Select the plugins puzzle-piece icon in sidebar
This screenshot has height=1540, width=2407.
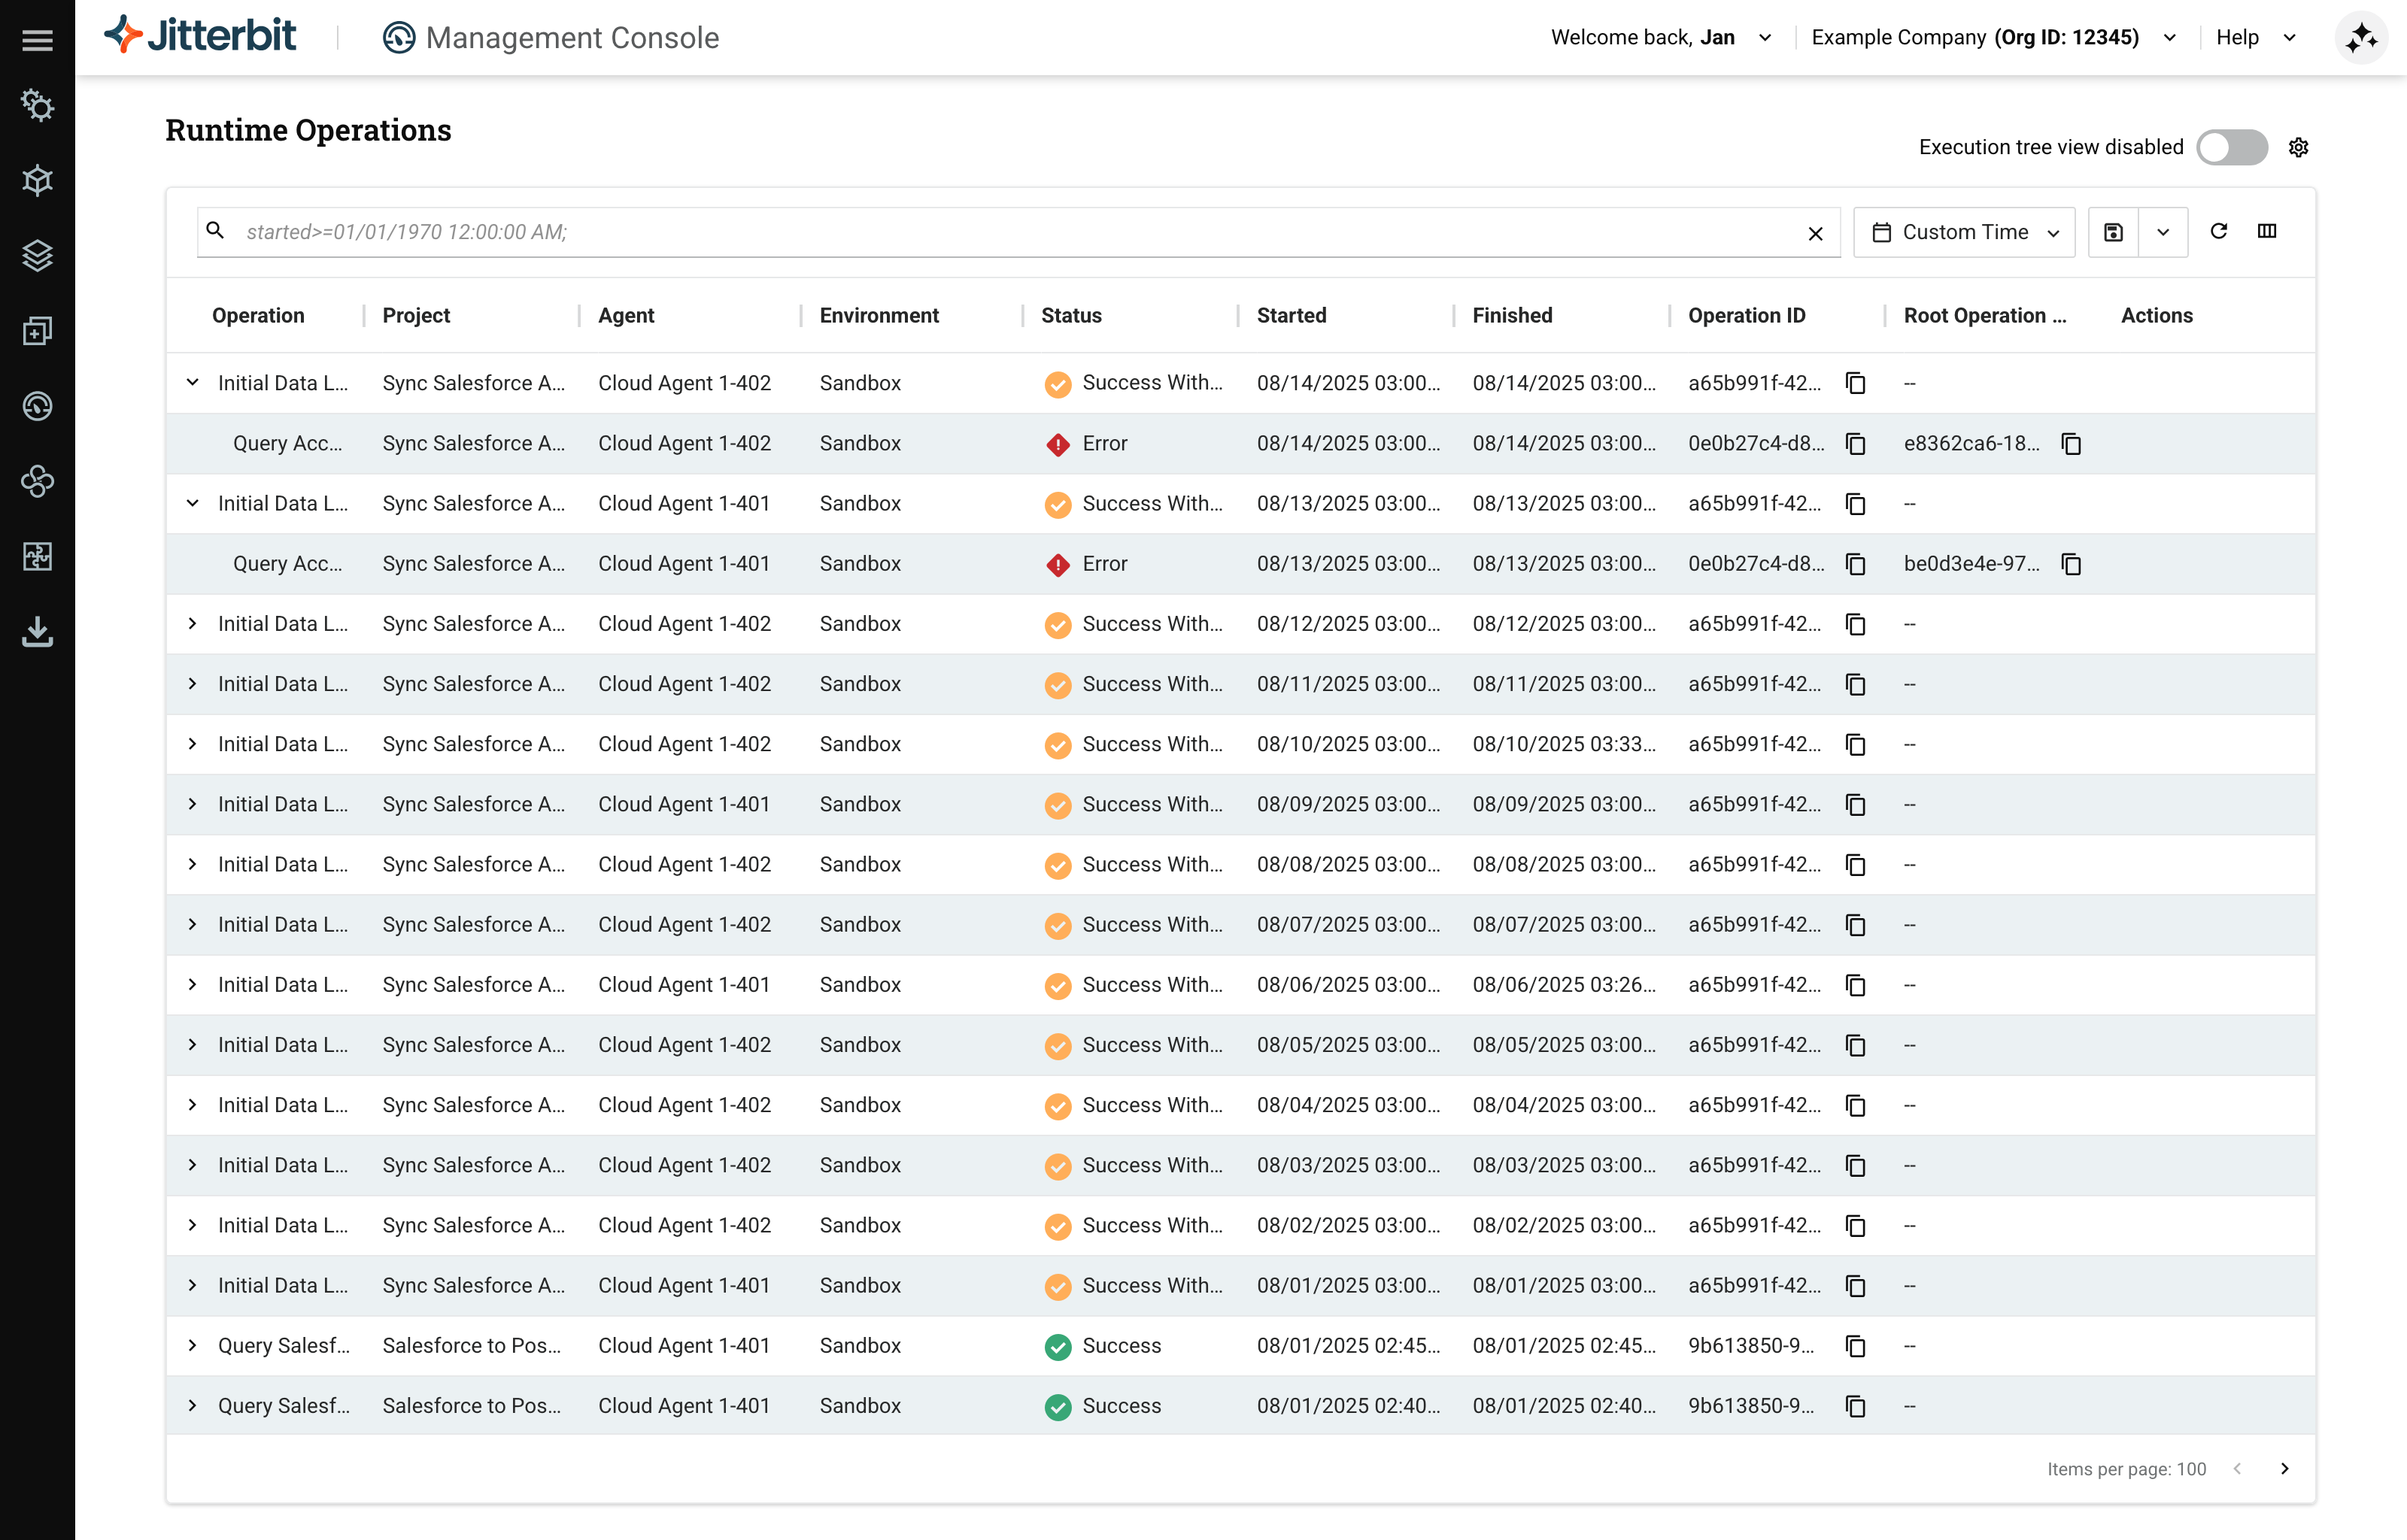[x=38, y=557]
